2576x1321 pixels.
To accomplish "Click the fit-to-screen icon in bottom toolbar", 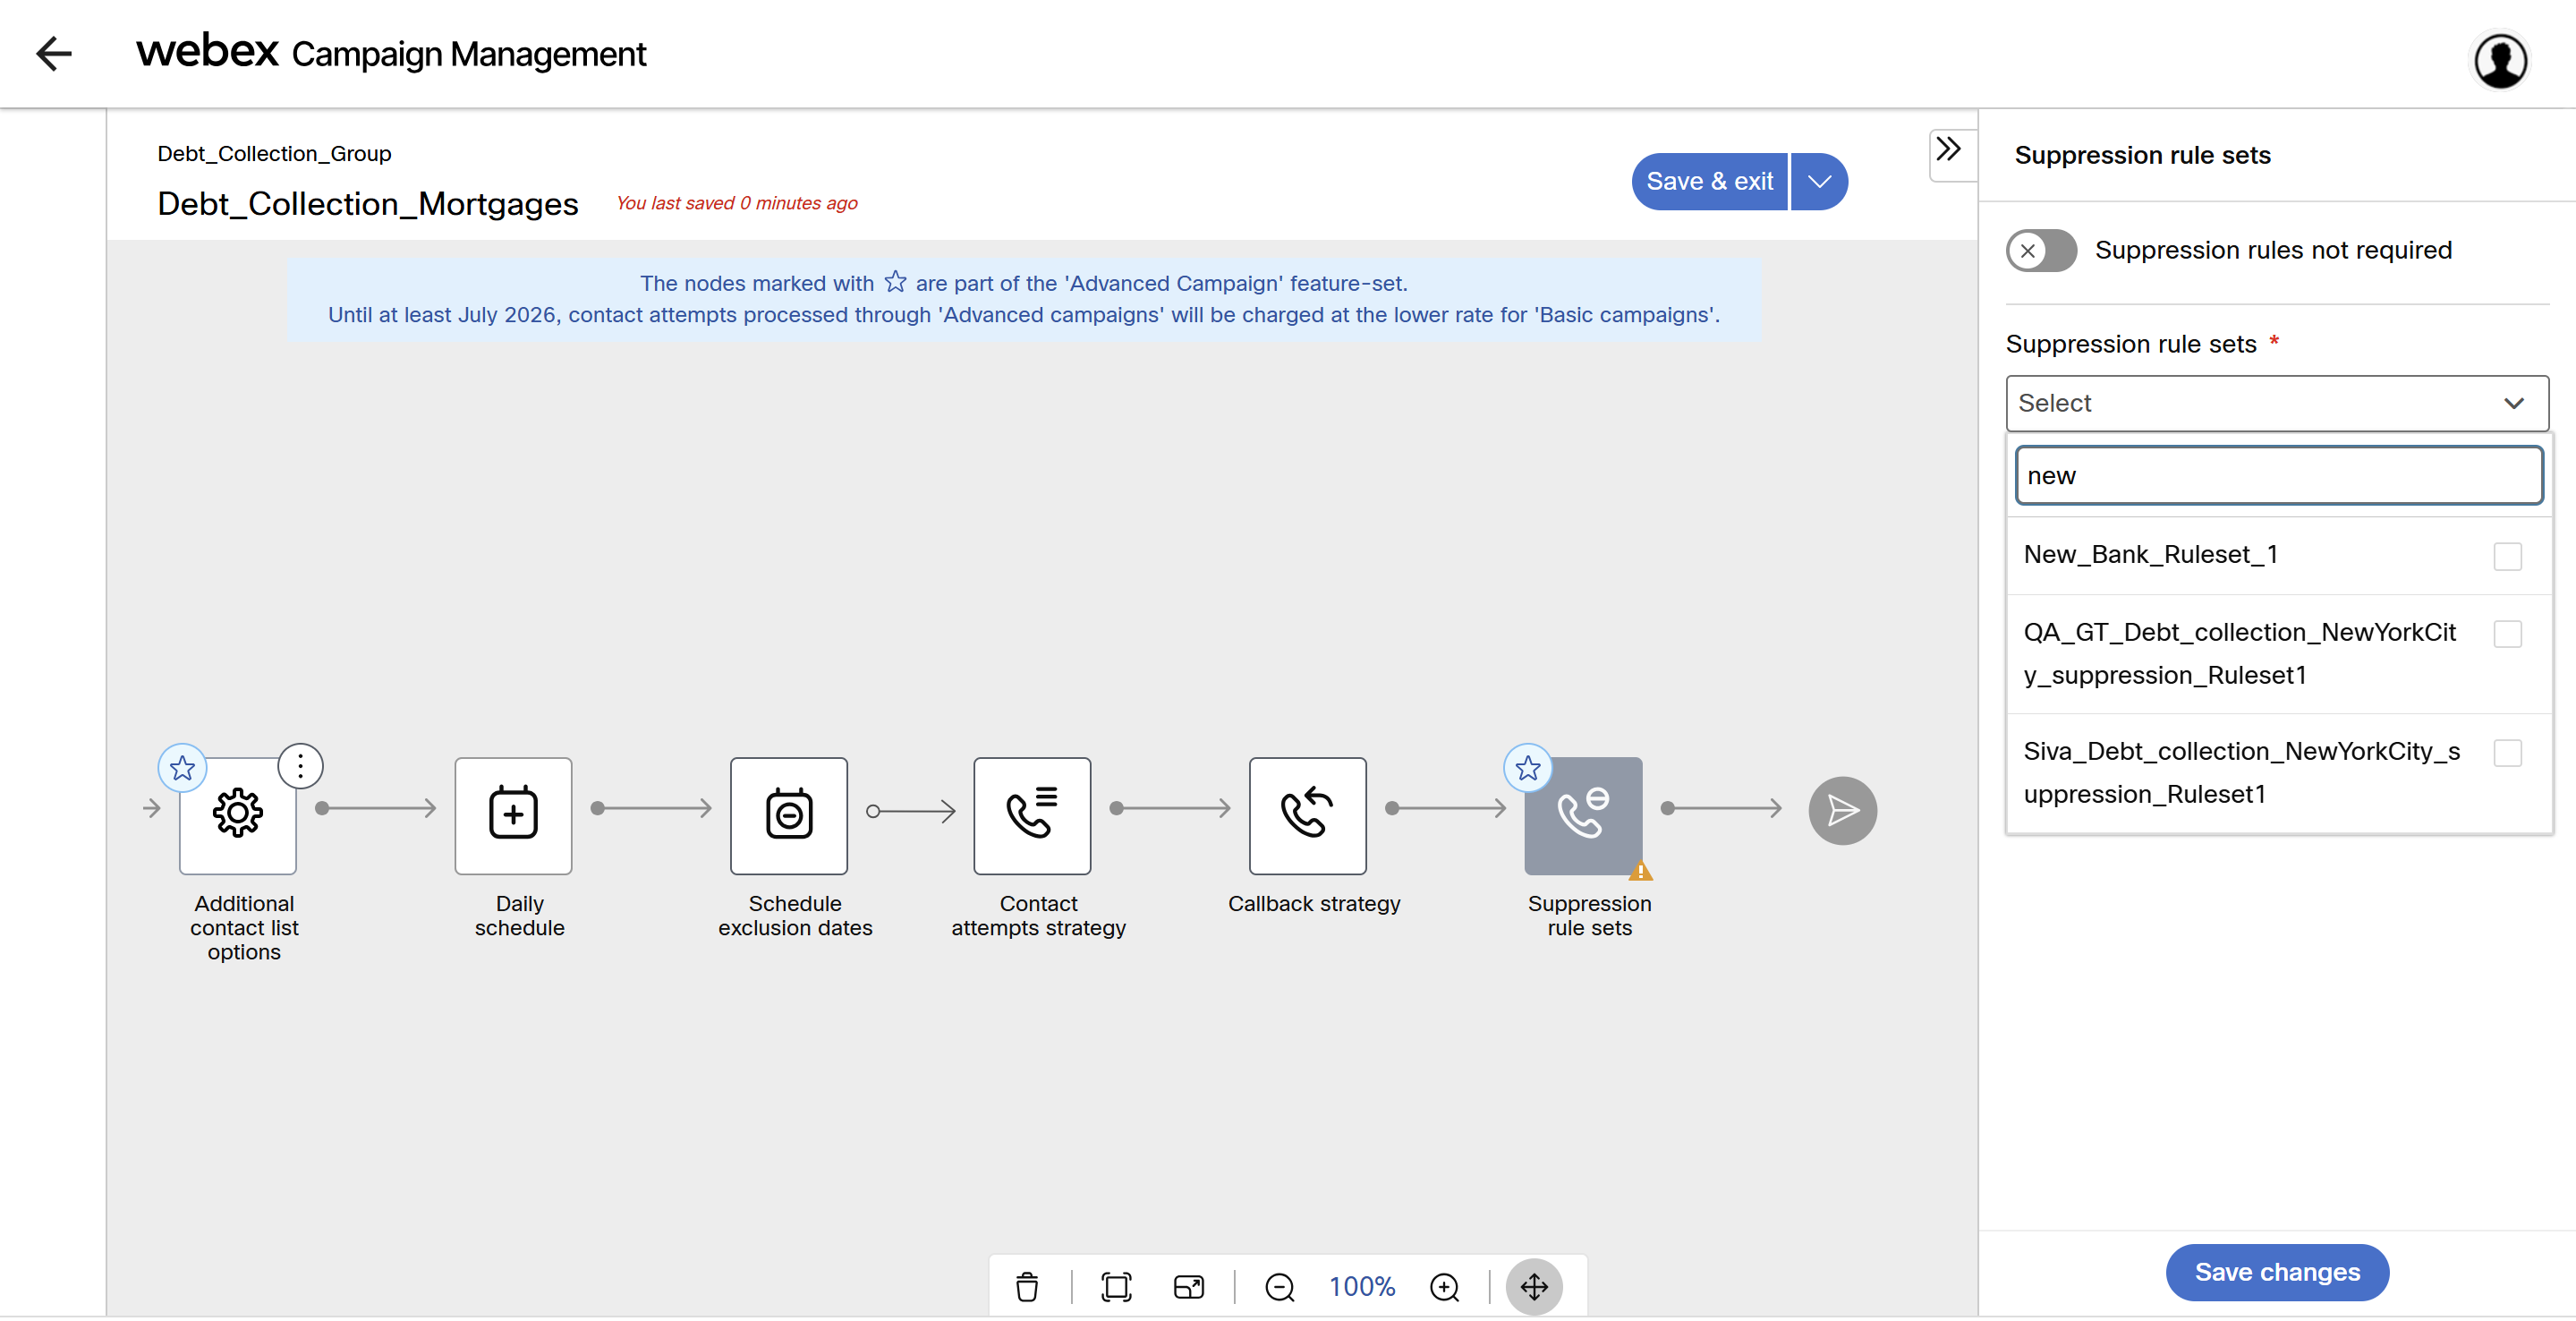I will (1116, 1286).
